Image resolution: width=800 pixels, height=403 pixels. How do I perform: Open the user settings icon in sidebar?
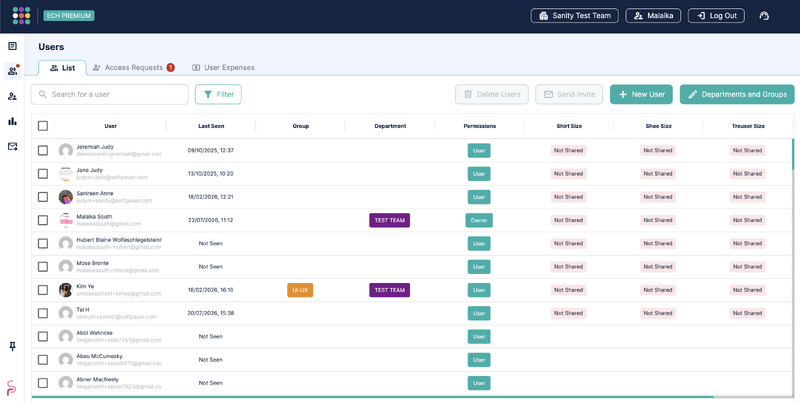tap(12, 96)
